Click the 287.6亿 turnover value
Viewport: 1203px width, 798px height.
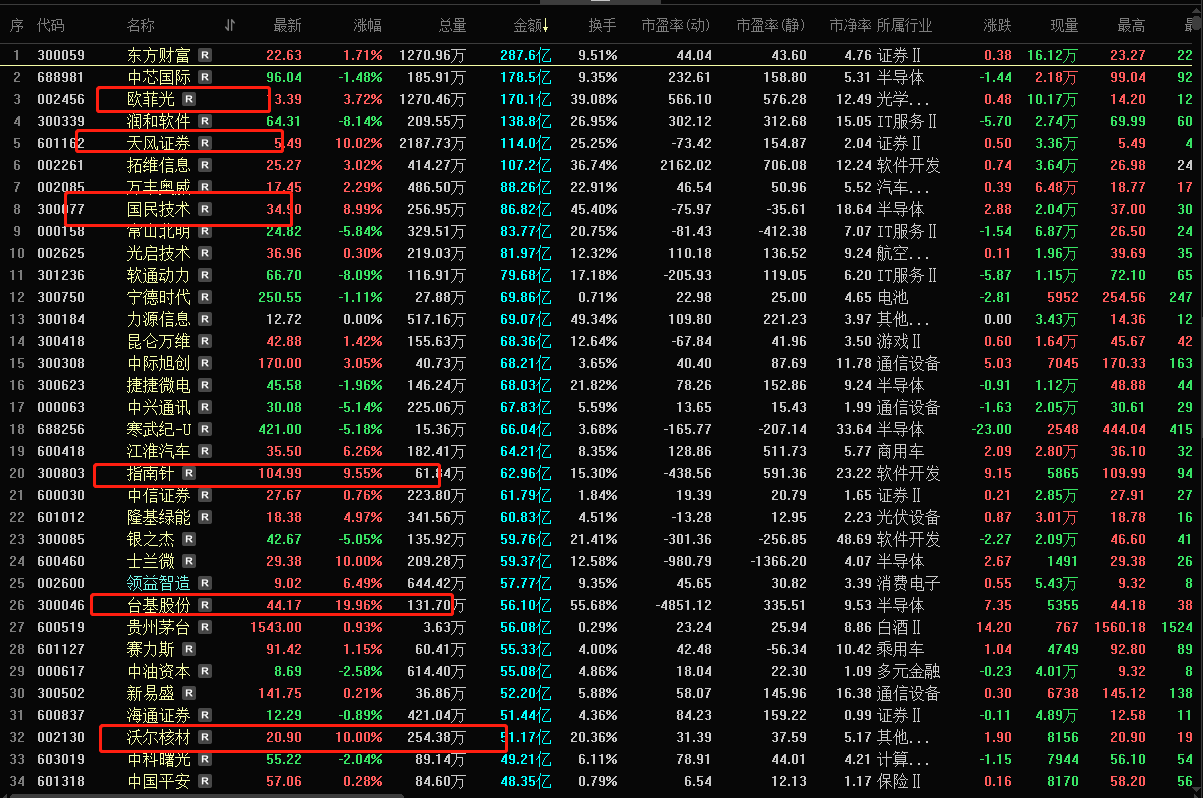(526, 55)
